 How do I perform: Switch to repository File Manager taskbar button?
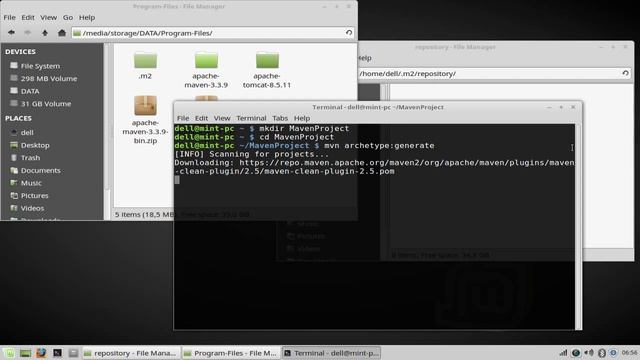(x=131, y=353)
